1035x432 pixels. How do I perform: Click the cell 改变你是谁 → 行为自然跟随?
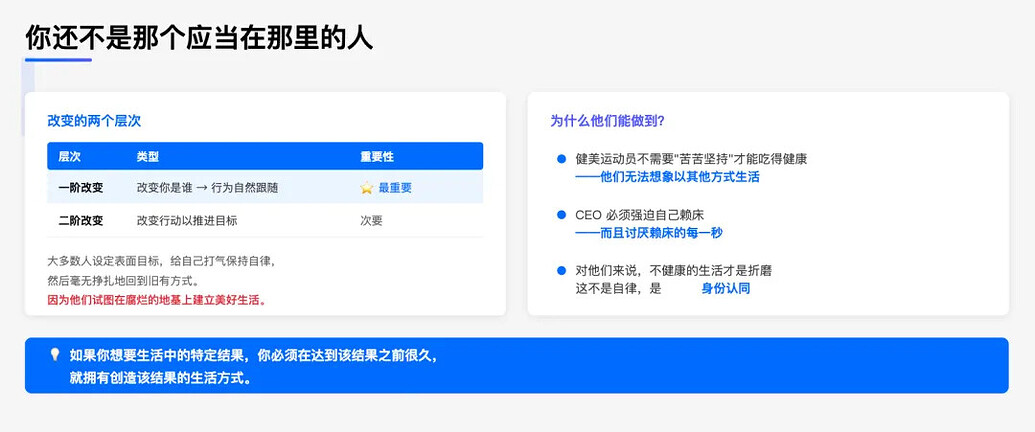click(207, 188)
